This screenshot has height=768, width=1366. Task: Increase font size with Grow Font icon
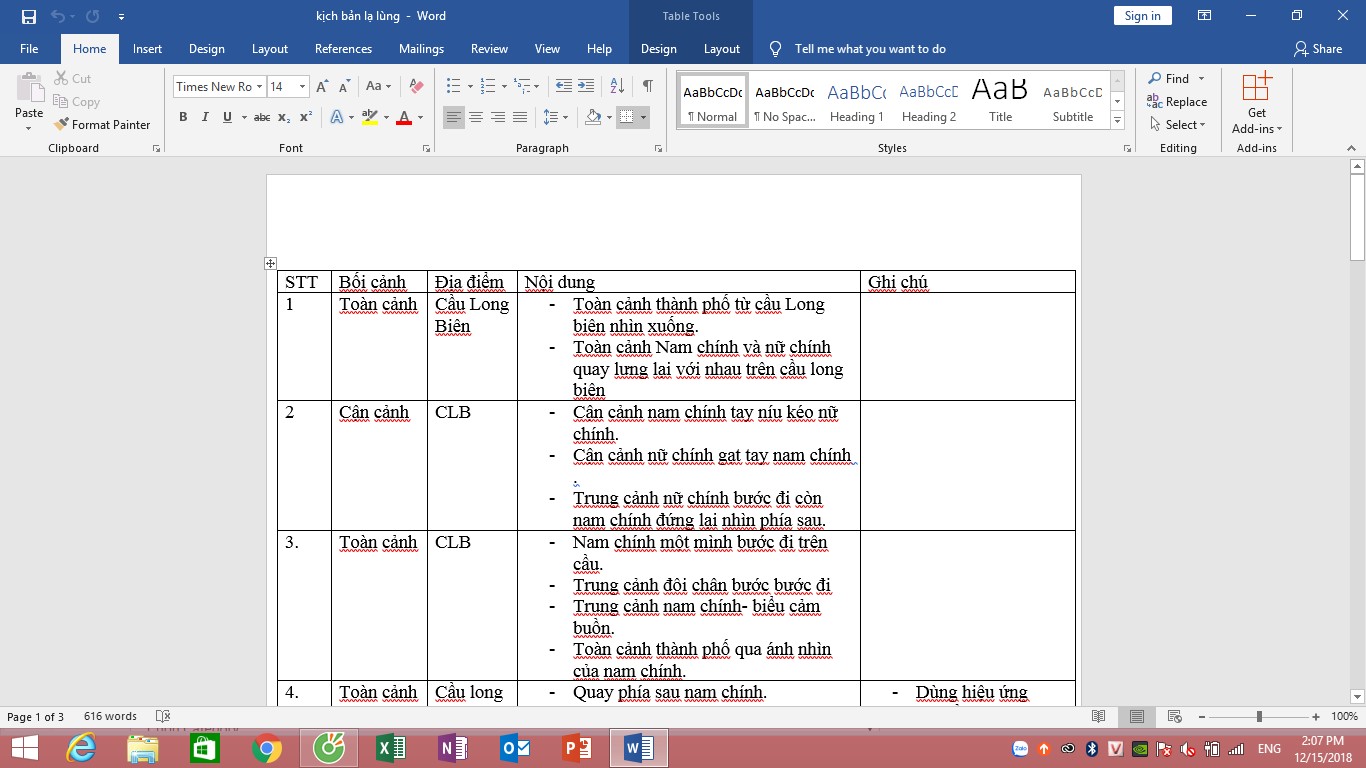322,86
